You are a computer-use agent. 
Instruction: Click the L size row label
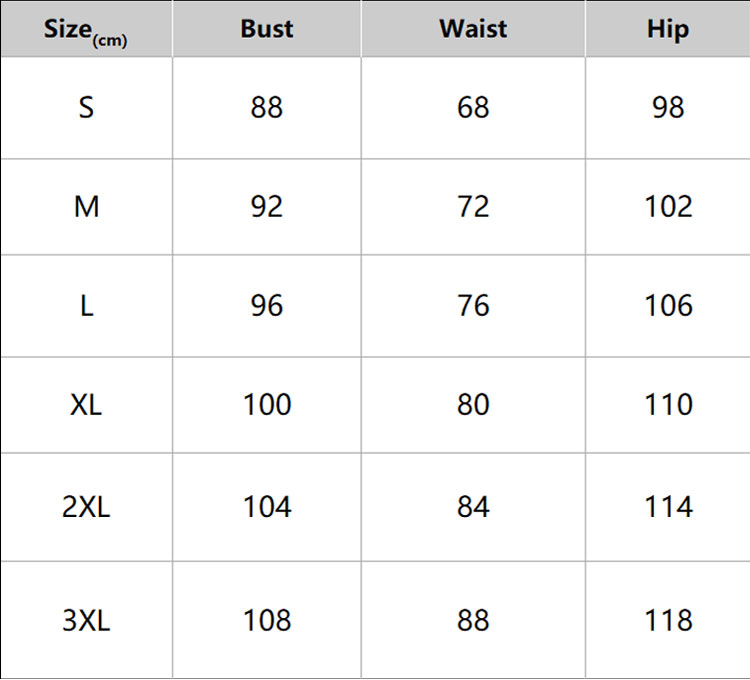pyautogui.click(x=86, y=305)
